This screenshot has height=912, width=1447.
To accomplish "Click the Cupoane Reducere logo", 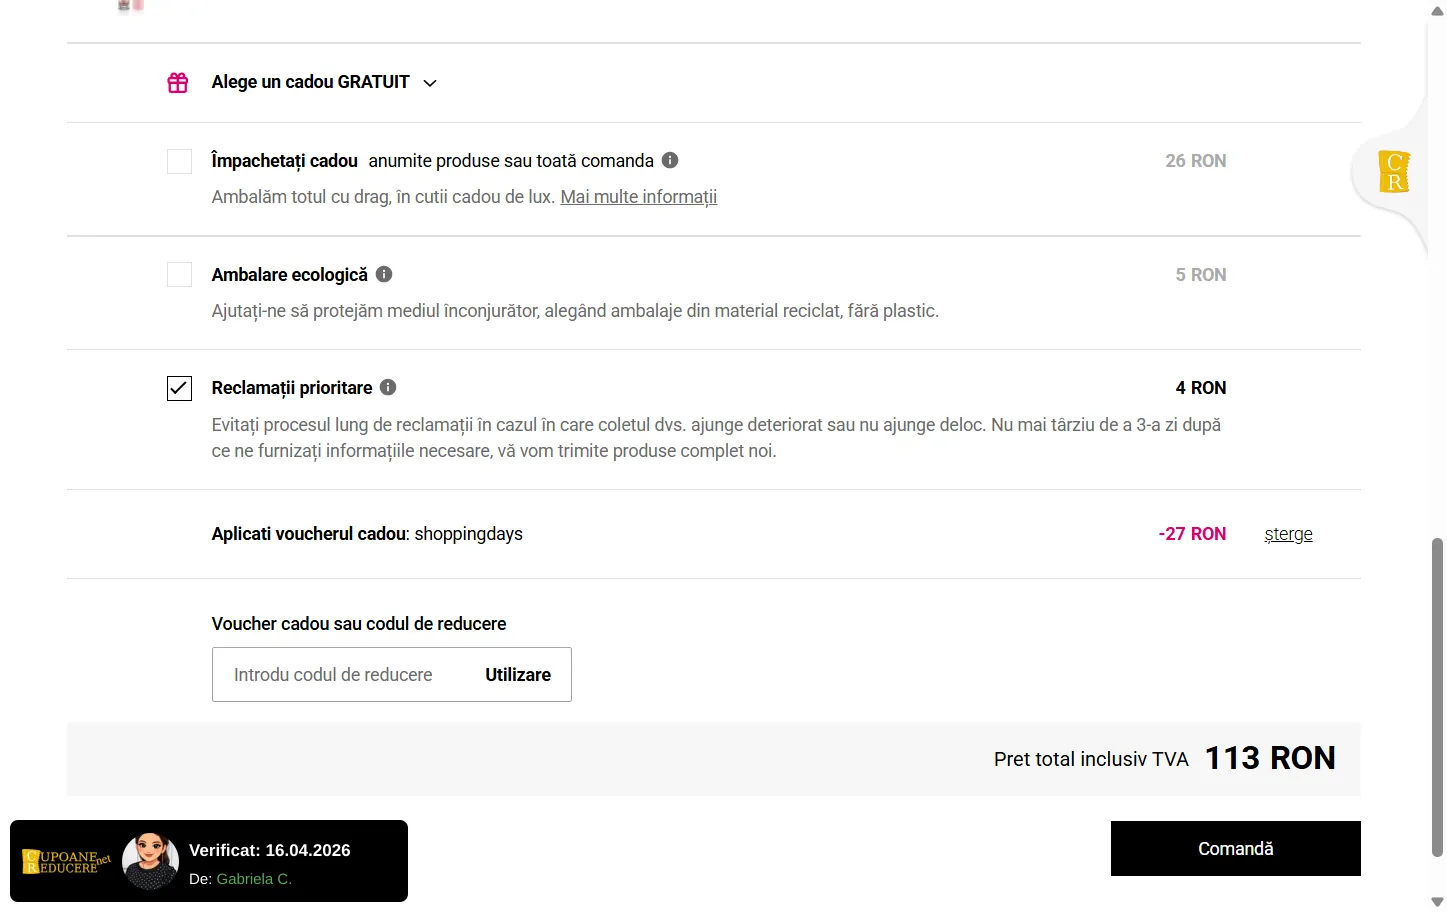I will click(x=66, y=861).
